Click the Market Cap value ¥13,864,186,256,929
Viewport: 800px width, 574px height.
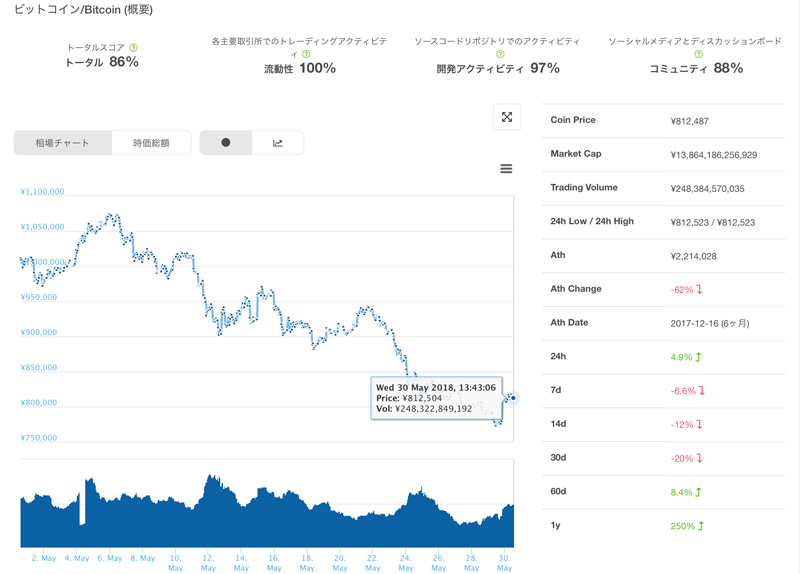[714, 155]
